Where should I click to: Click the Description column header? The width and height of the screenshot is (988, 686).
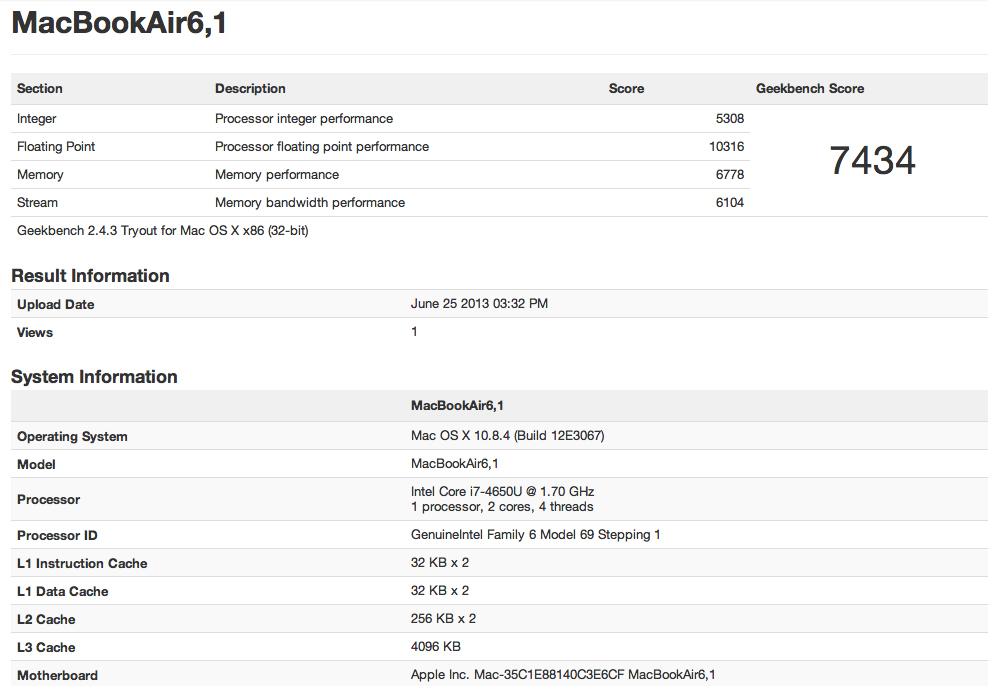pos(250,88)
